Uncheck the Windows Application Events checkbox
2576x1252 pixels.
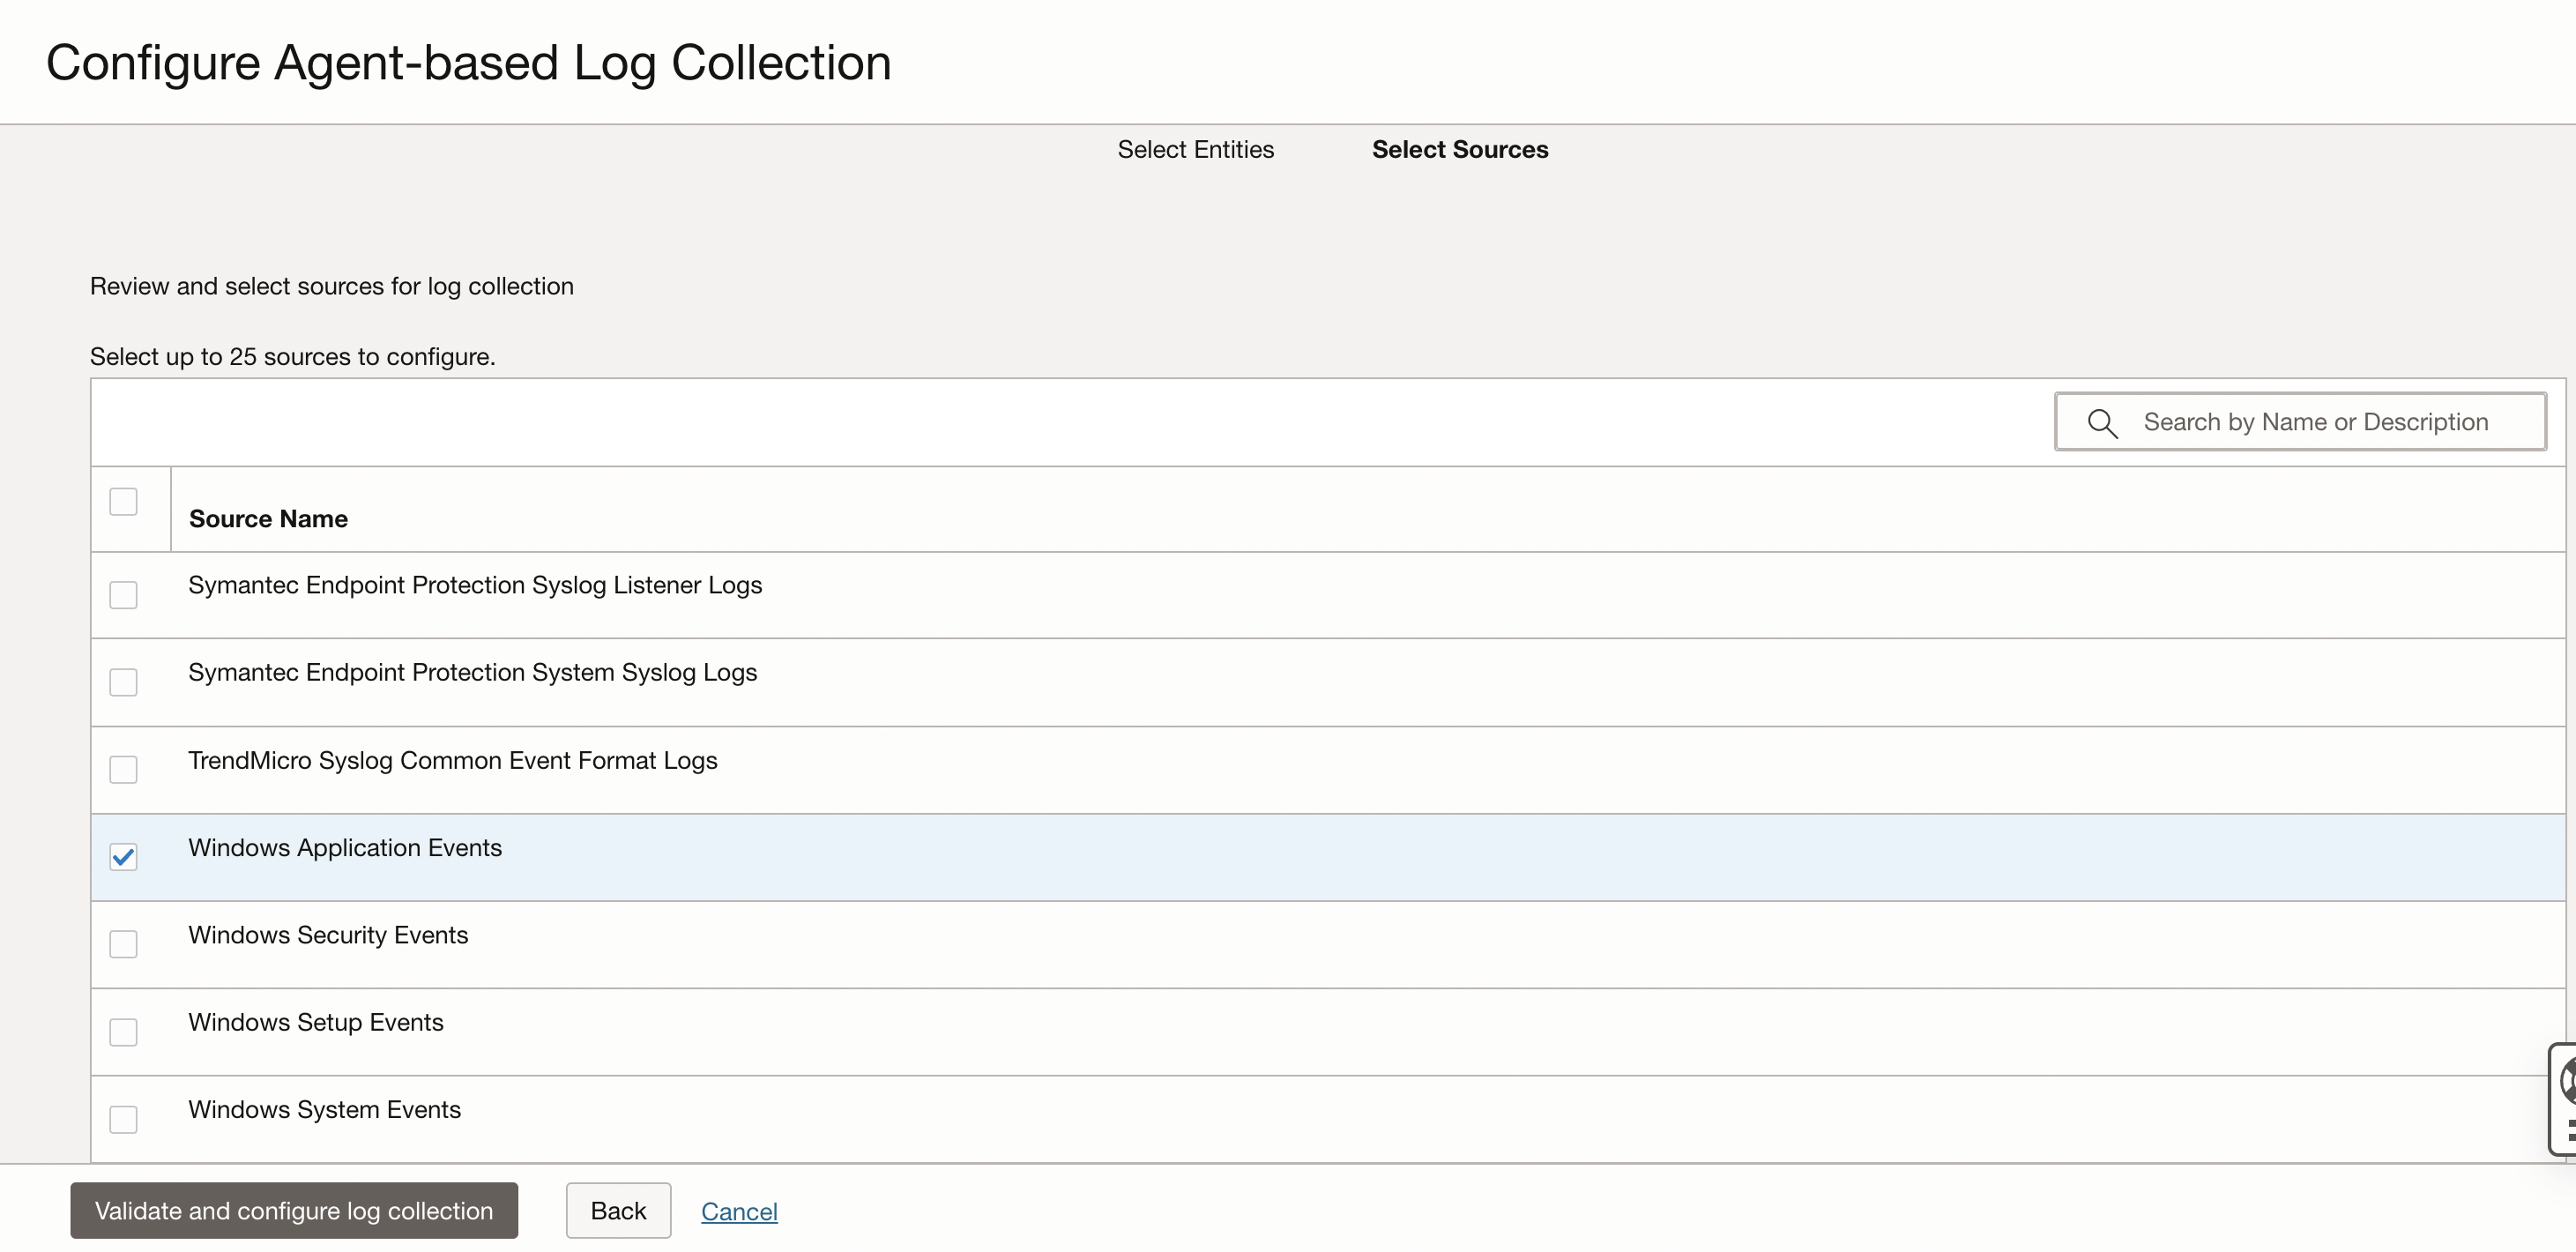[x=123, y=857]
